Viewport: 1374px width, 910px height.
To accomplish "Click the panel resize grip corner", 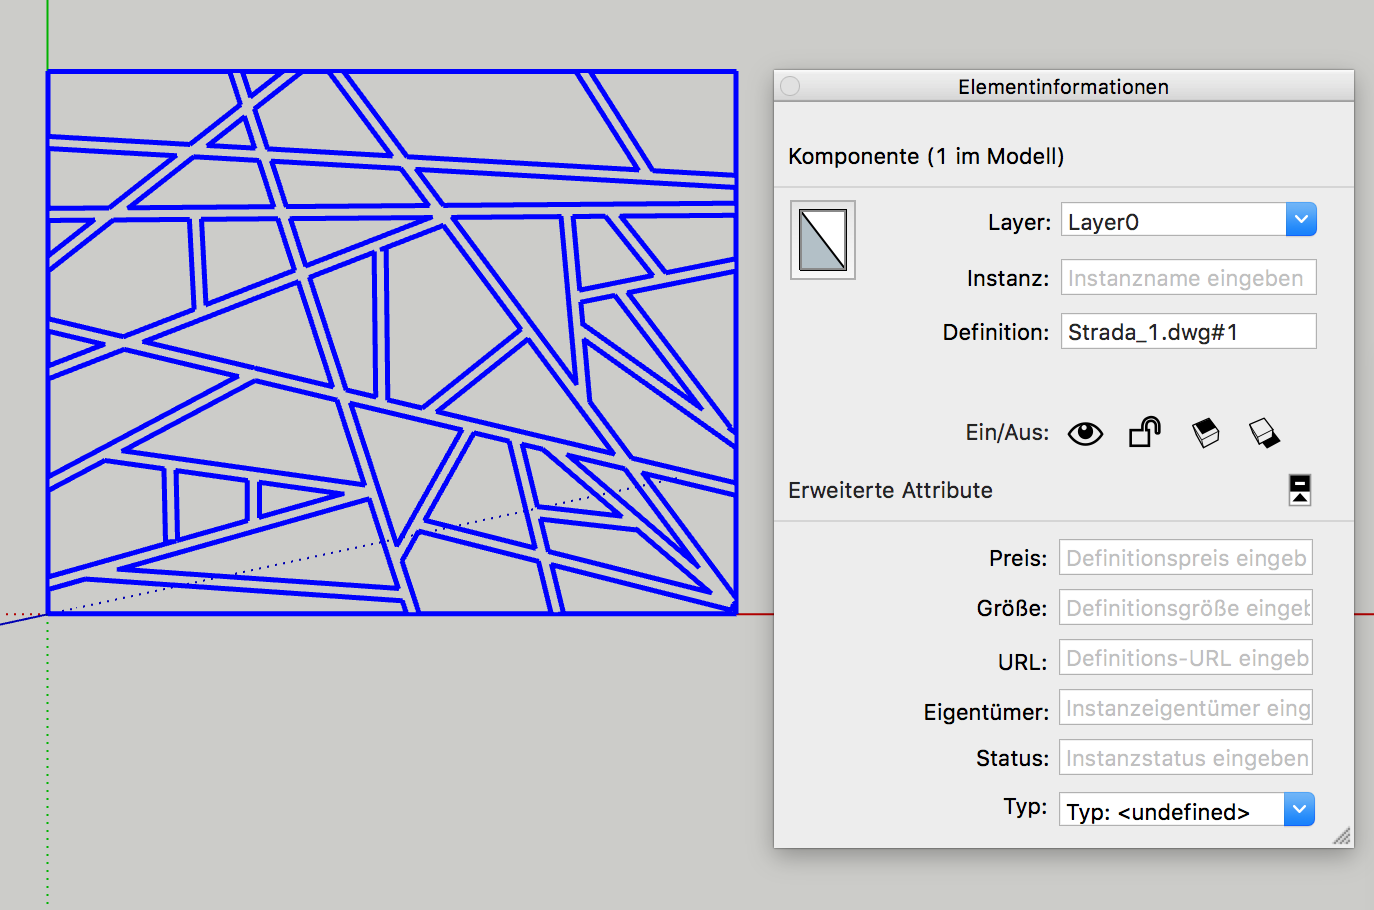I will [1342, 837].
